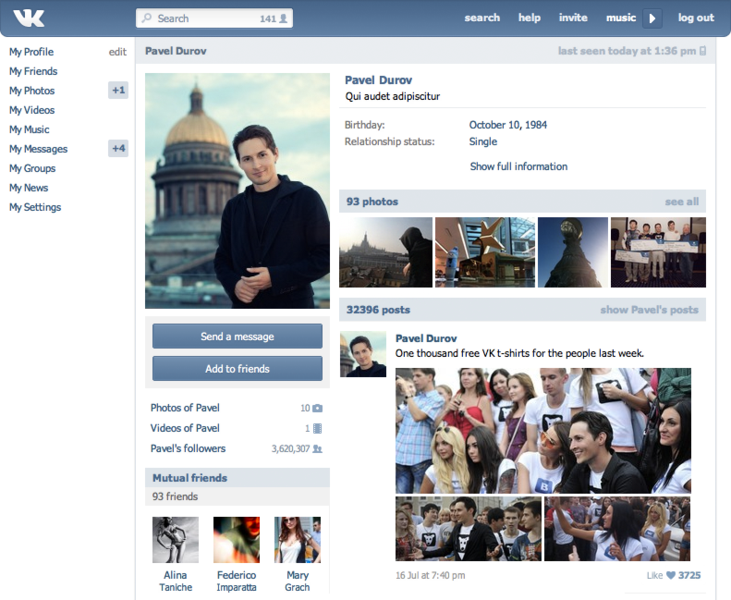Go to My Settings in sidebar

click(35, 207)
